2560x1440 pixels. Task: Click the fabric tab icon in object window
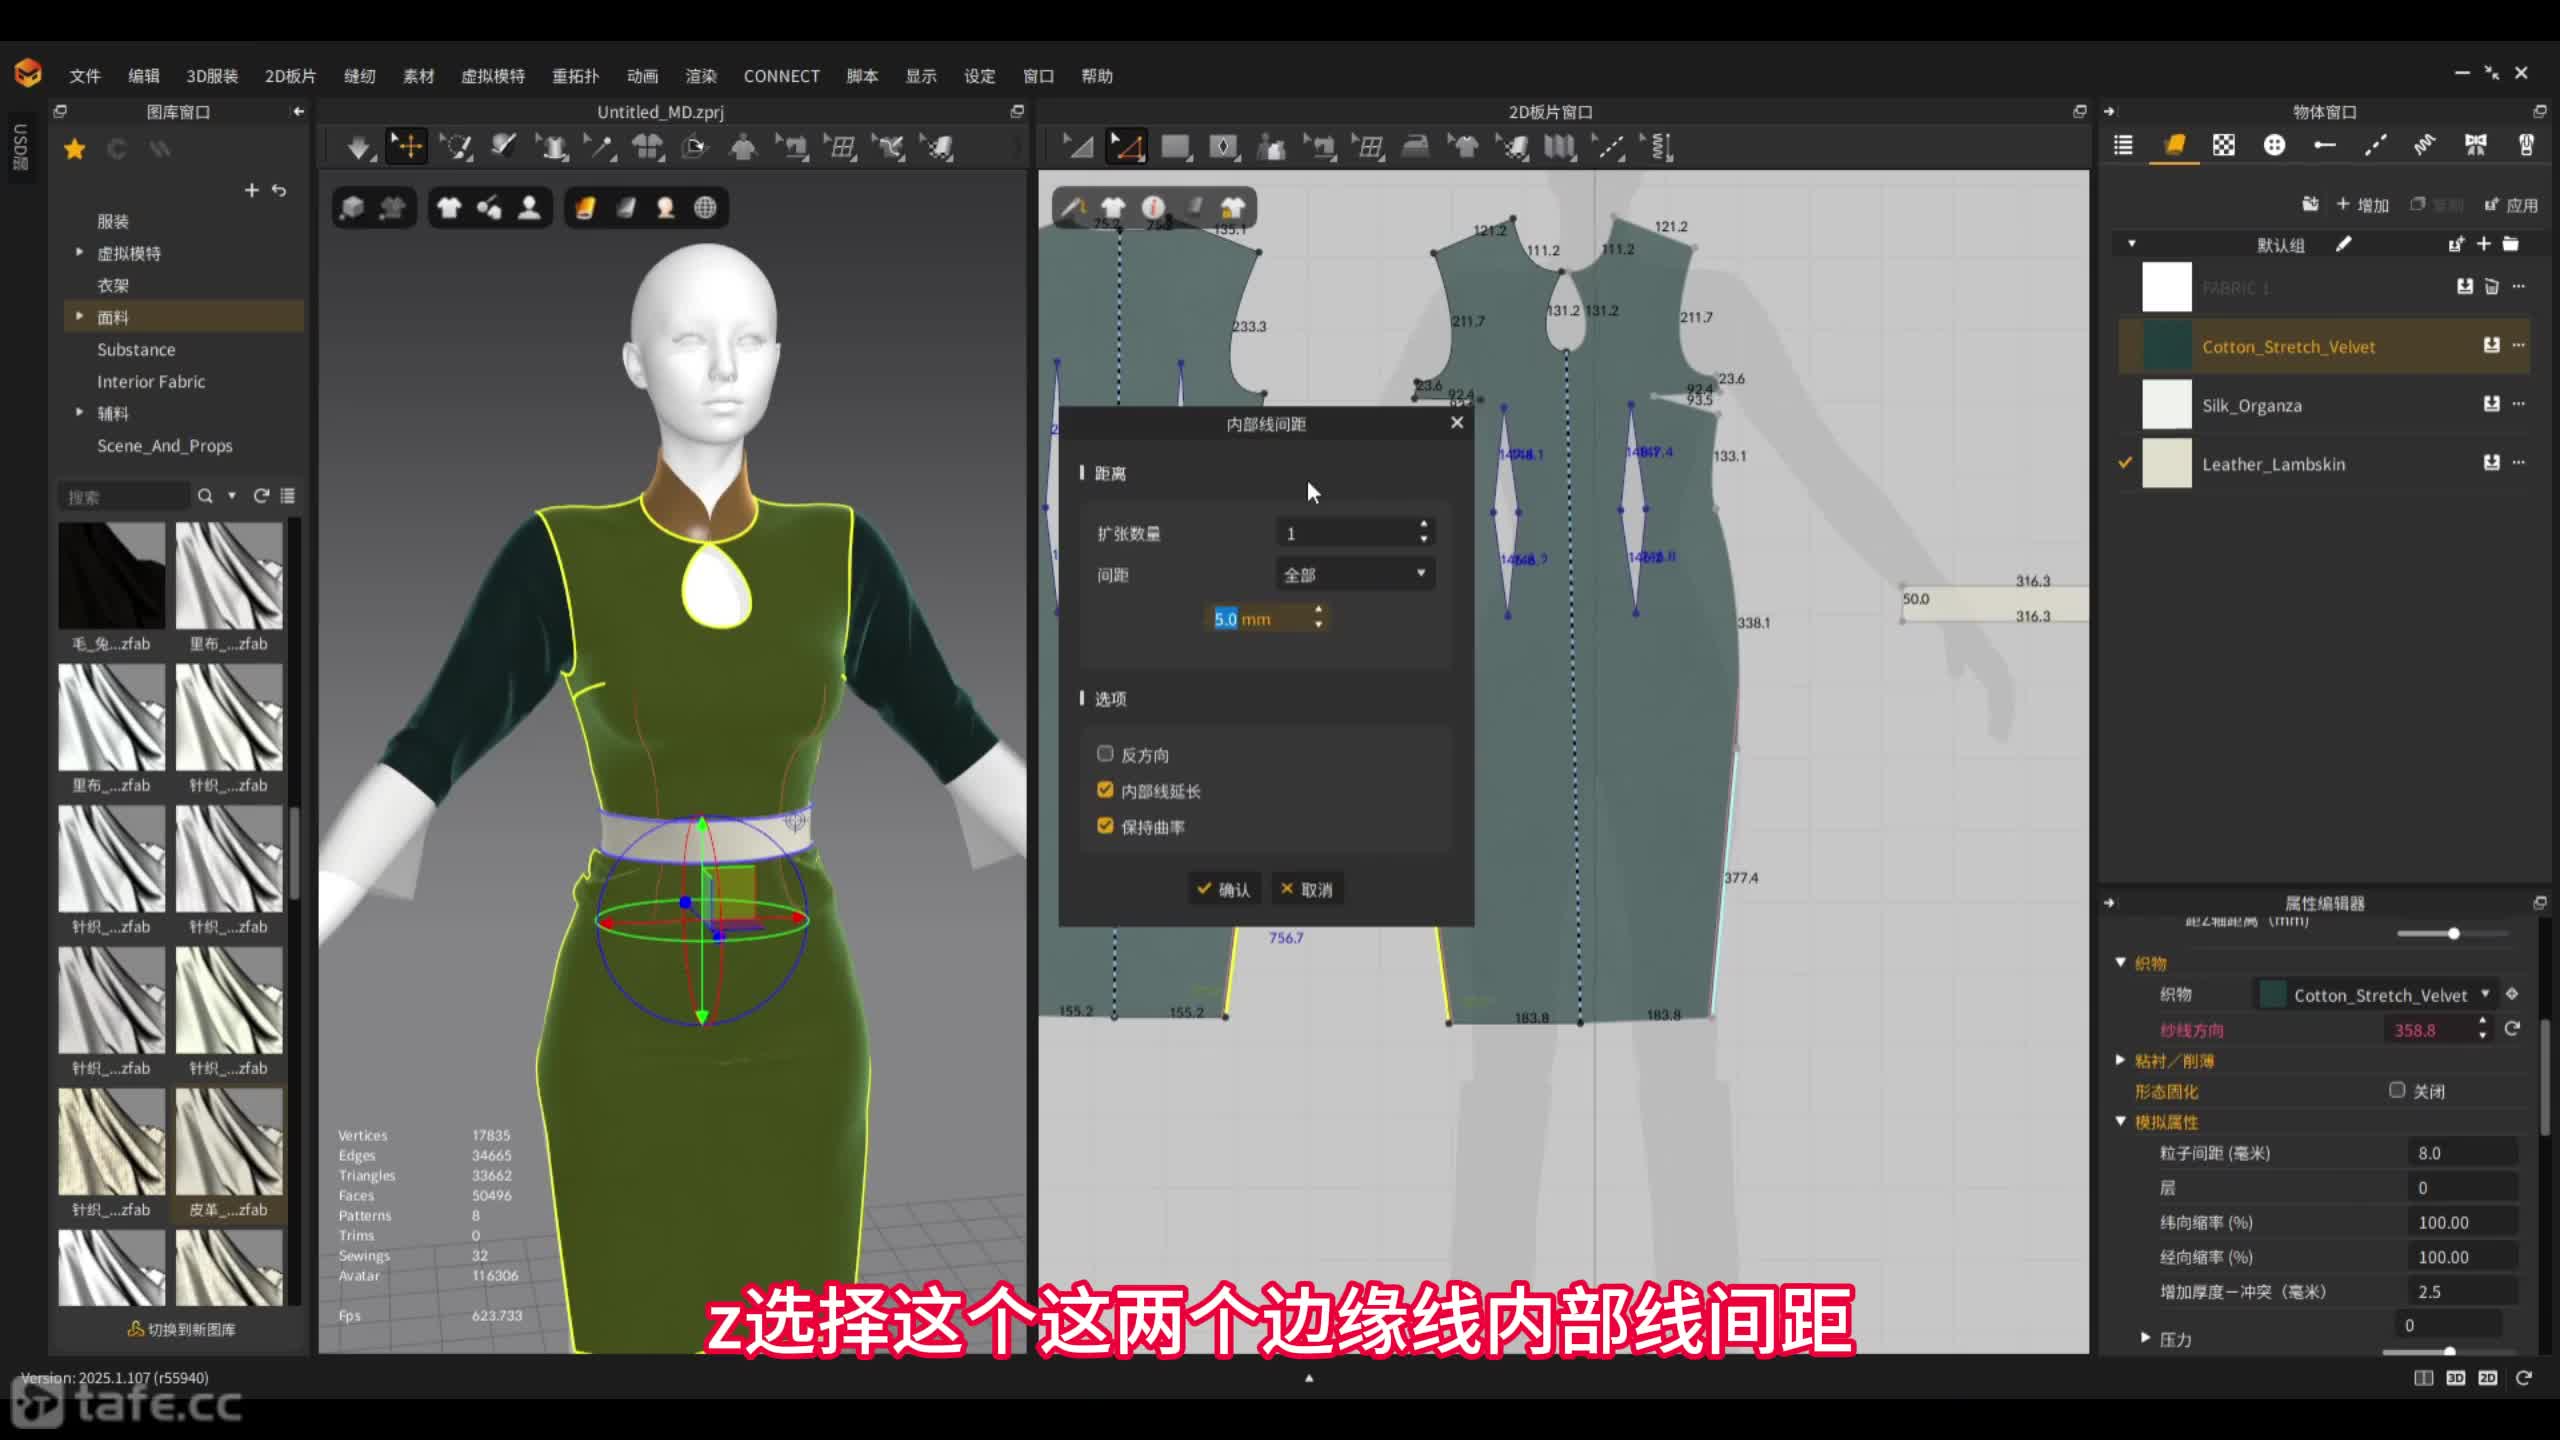coord(2173,146)
